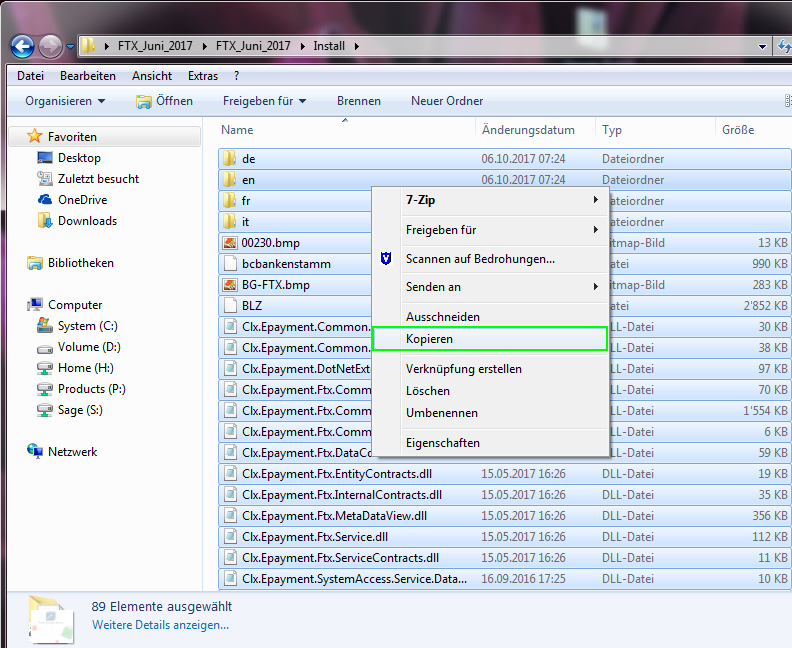Open OneDrive cloud icon in sidebar

(45, 200)
